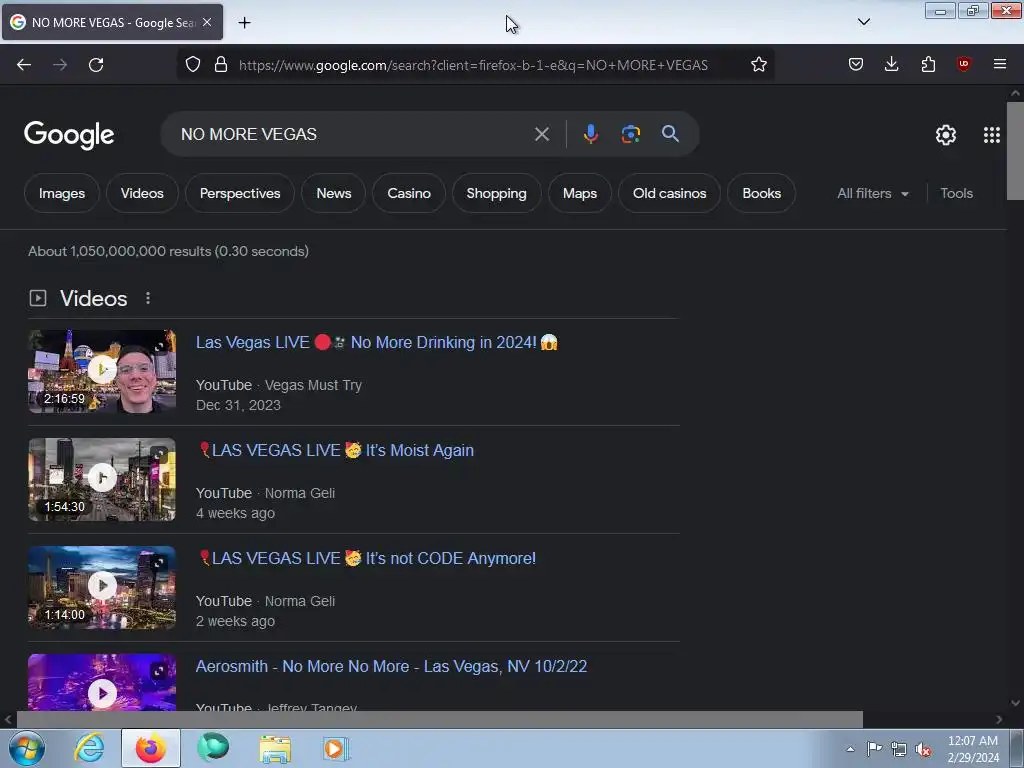Expand the All filters dropdown
The width and height of the screenshot is (1024, 768).
tap(872, 193)
